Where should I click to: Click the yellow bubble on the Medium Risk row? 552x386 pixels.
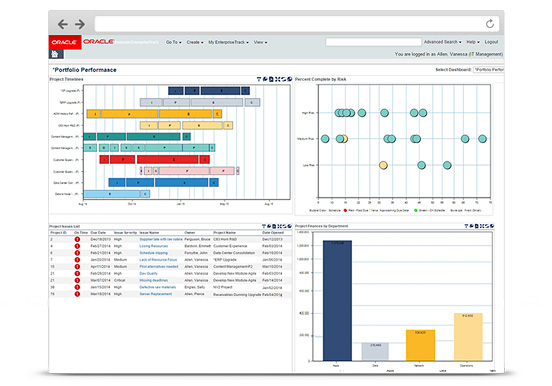tap(344, 139)
